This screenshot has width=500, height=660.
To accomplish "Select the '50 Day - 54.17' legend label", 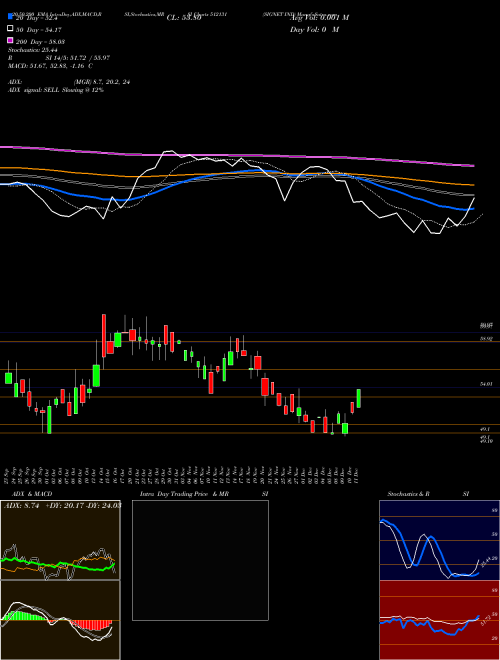I will [x=38, y=30].
